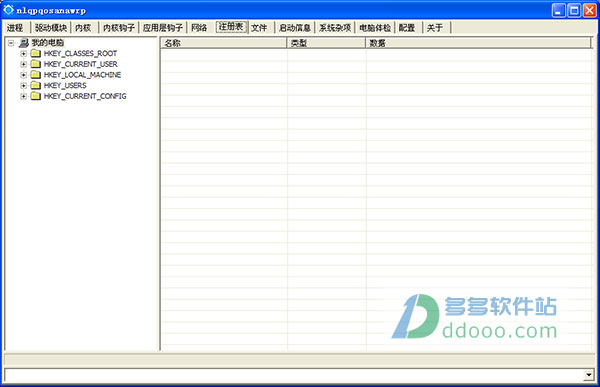
Task: Open the 电脑体检 tab
Action: [375, 28]
